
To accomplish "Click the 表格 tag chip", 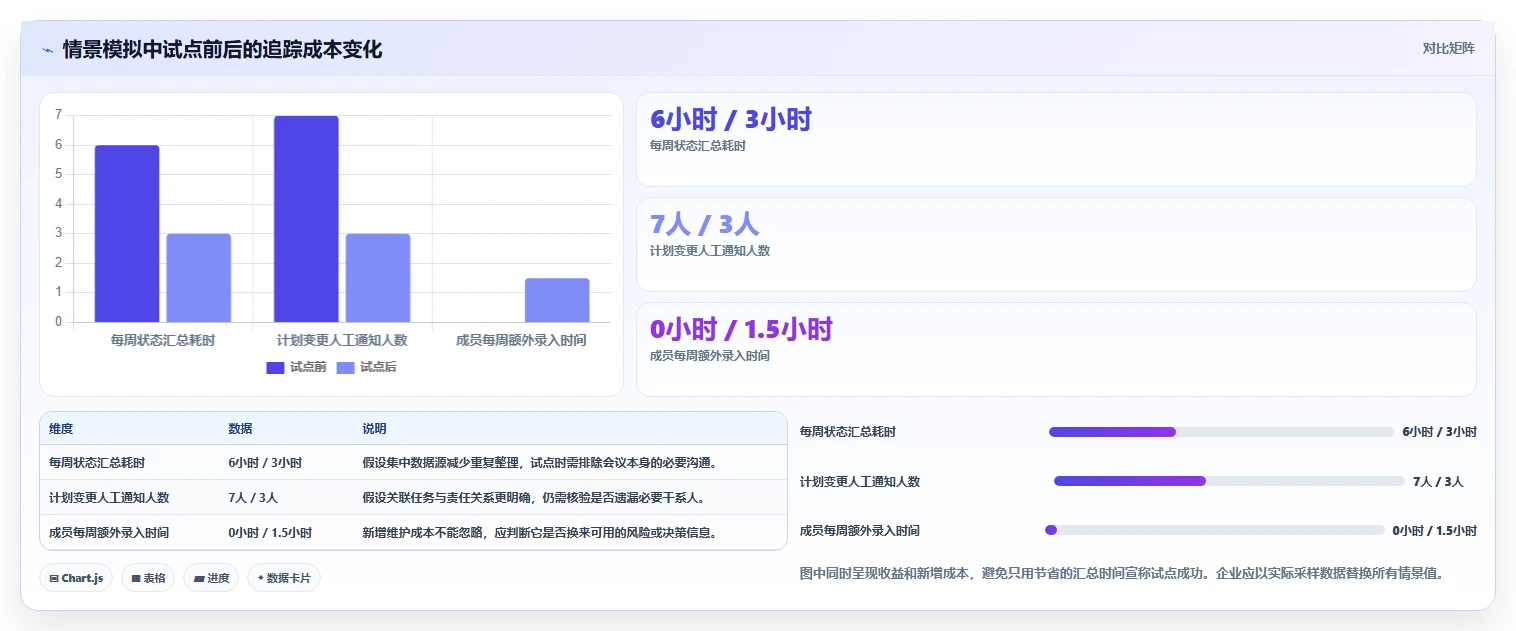I will (148, 578).
